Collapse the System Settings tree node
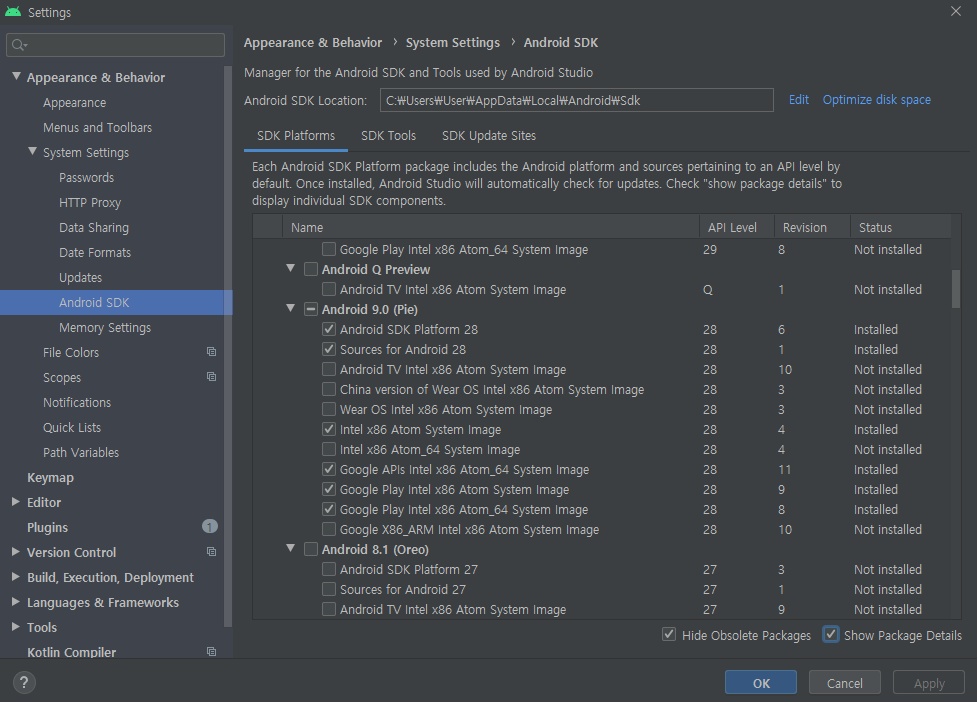Screen dimensions: 977x702 32,151
